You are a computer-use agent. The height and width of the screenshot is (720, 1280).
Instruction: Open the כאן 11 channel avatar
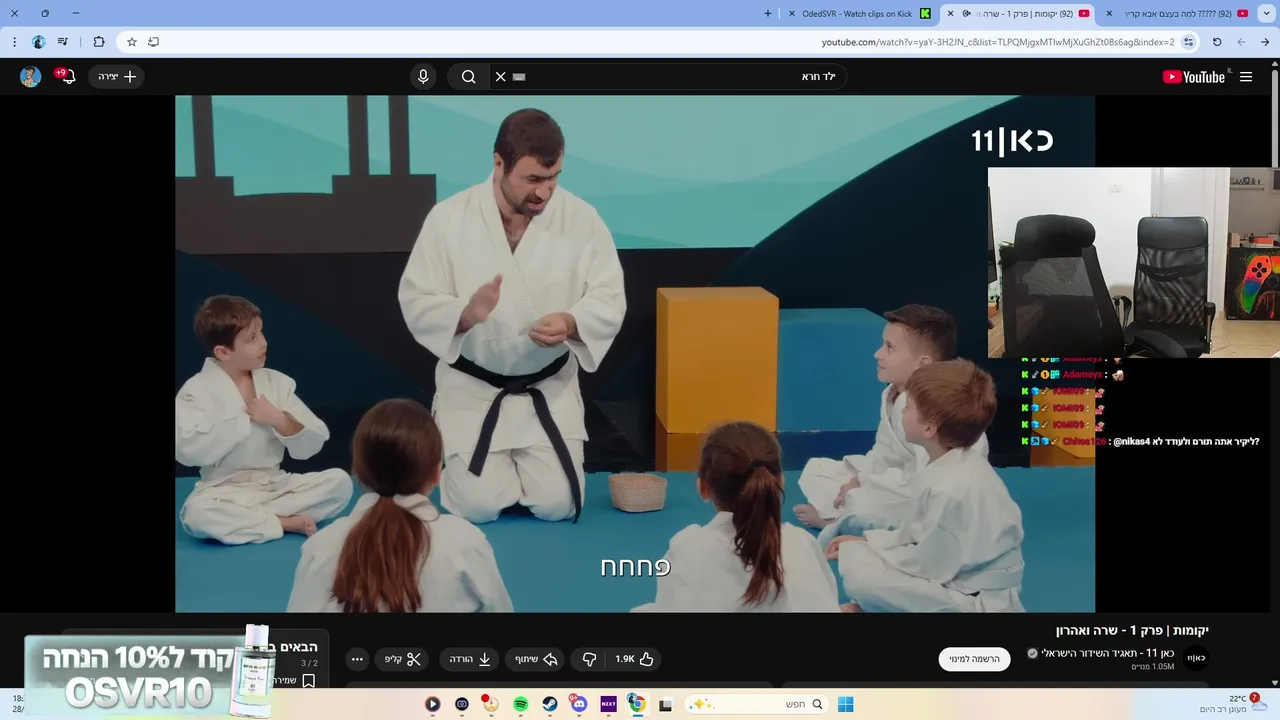tap(1196, 658)
